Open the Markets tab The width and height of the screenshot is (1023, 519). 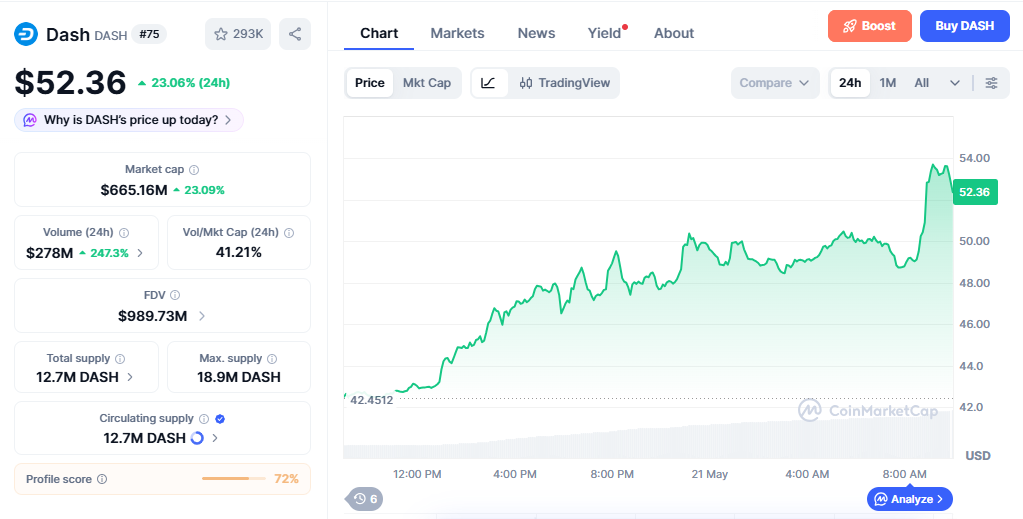coord(457,33)
